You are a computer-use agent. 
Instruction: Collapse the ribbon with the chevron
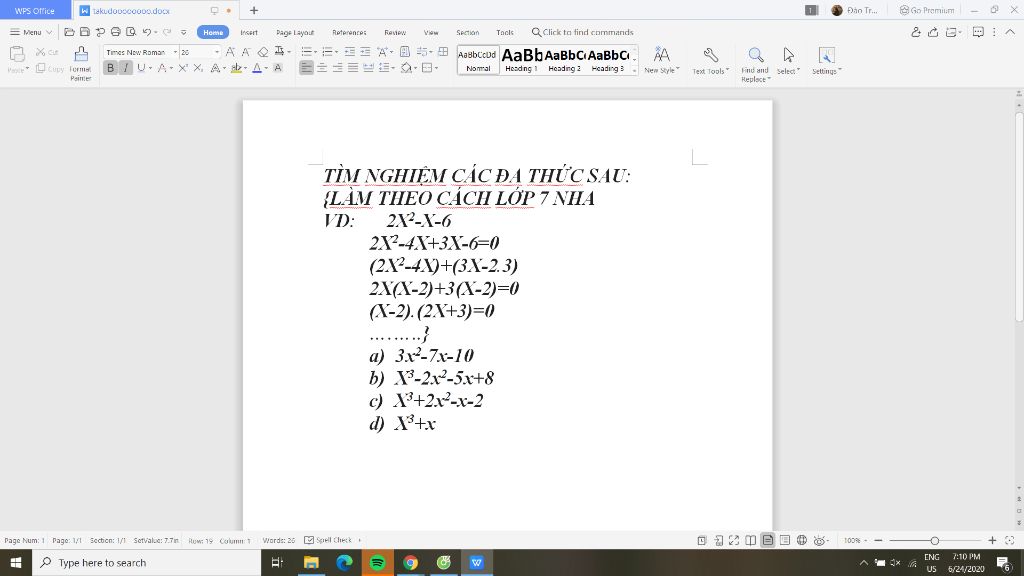click(1010, 32)
